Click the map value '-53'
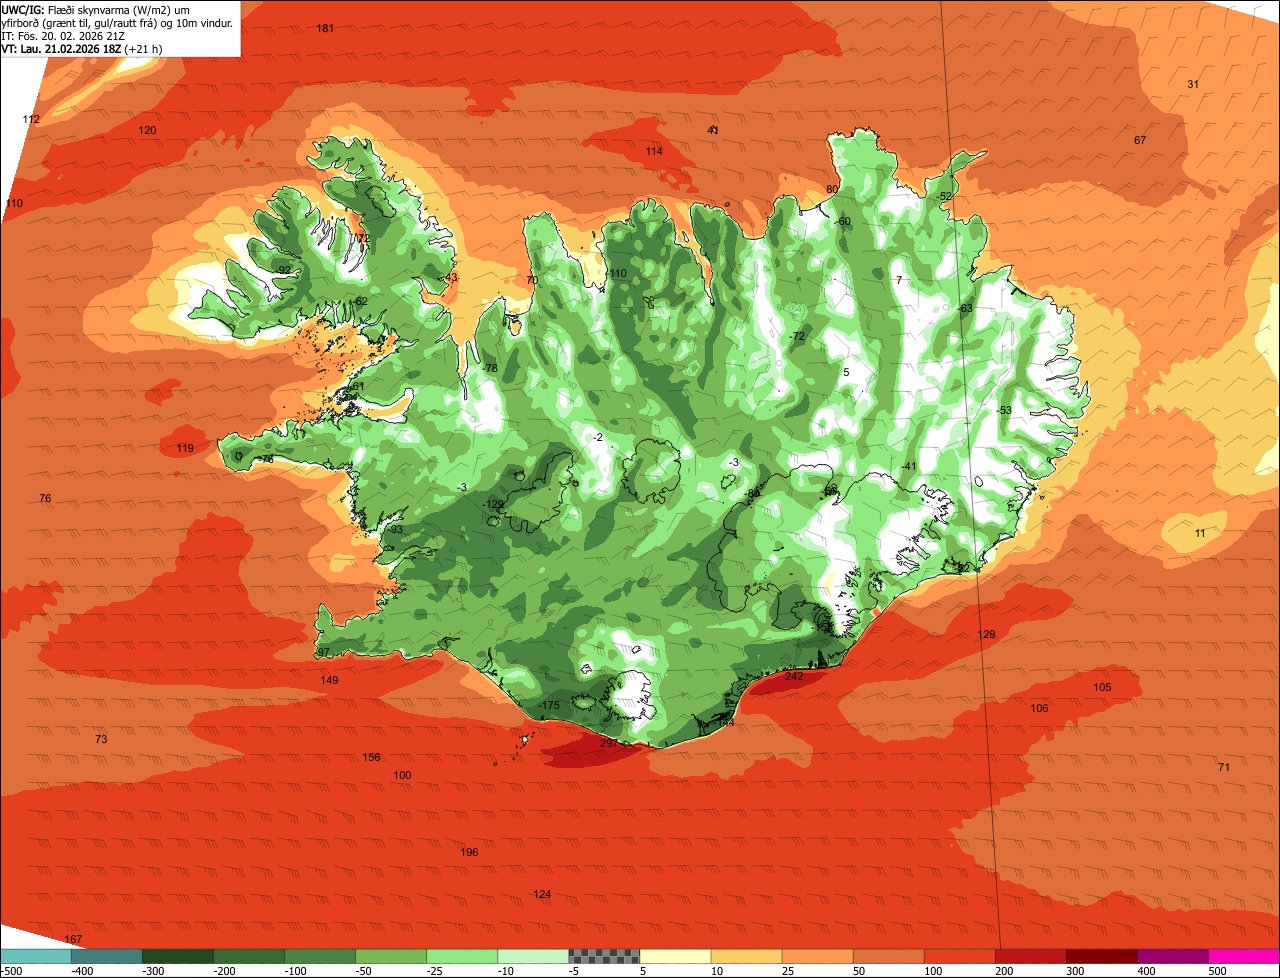Image resolution: width=1280 pixels, height=978 pixels. [1004, 411]
